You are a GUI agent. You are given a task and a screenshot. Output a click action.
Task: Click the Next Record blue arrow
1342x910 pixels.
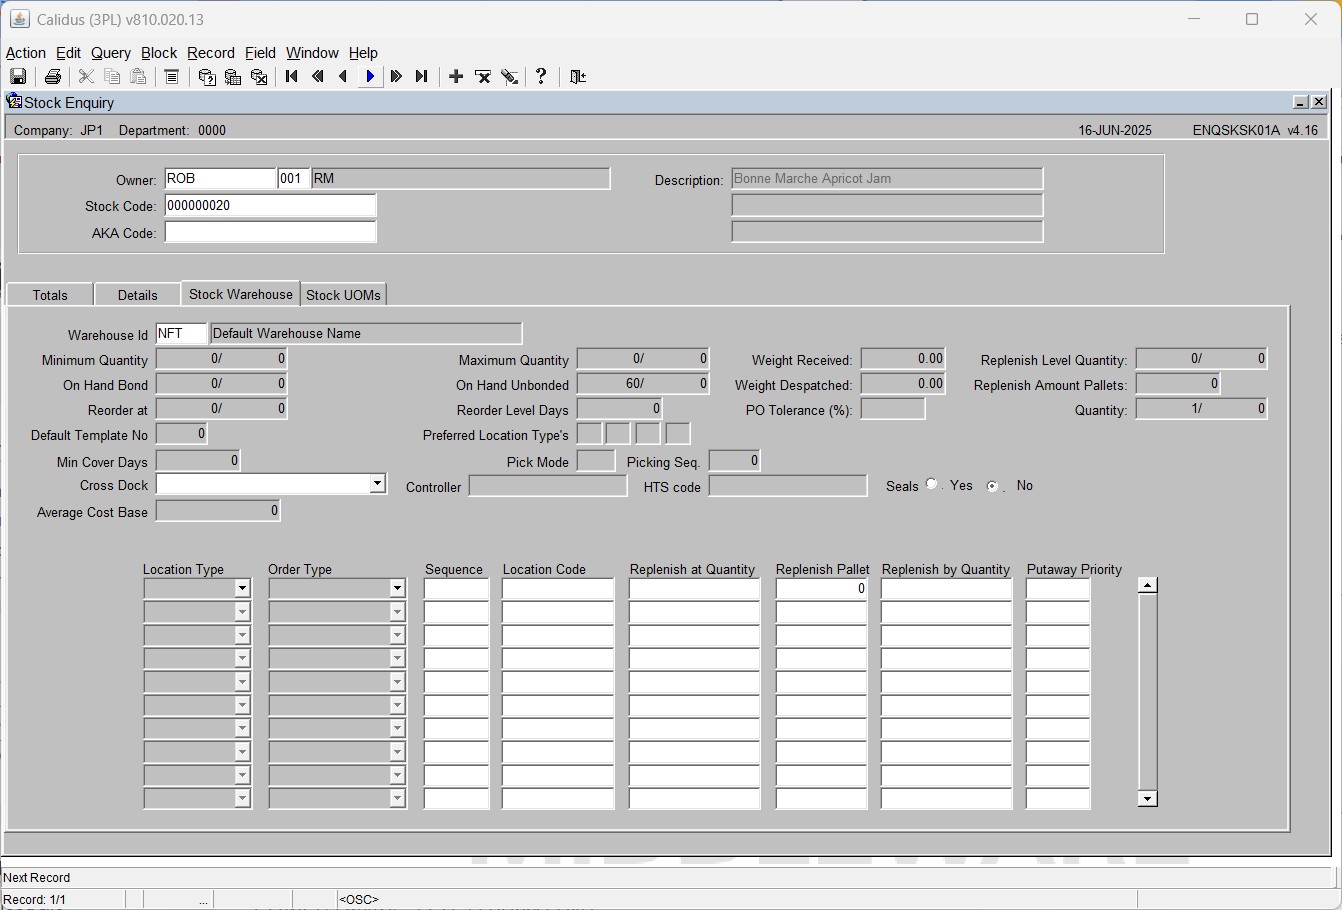pyautogui.click(x=370, y=77)
